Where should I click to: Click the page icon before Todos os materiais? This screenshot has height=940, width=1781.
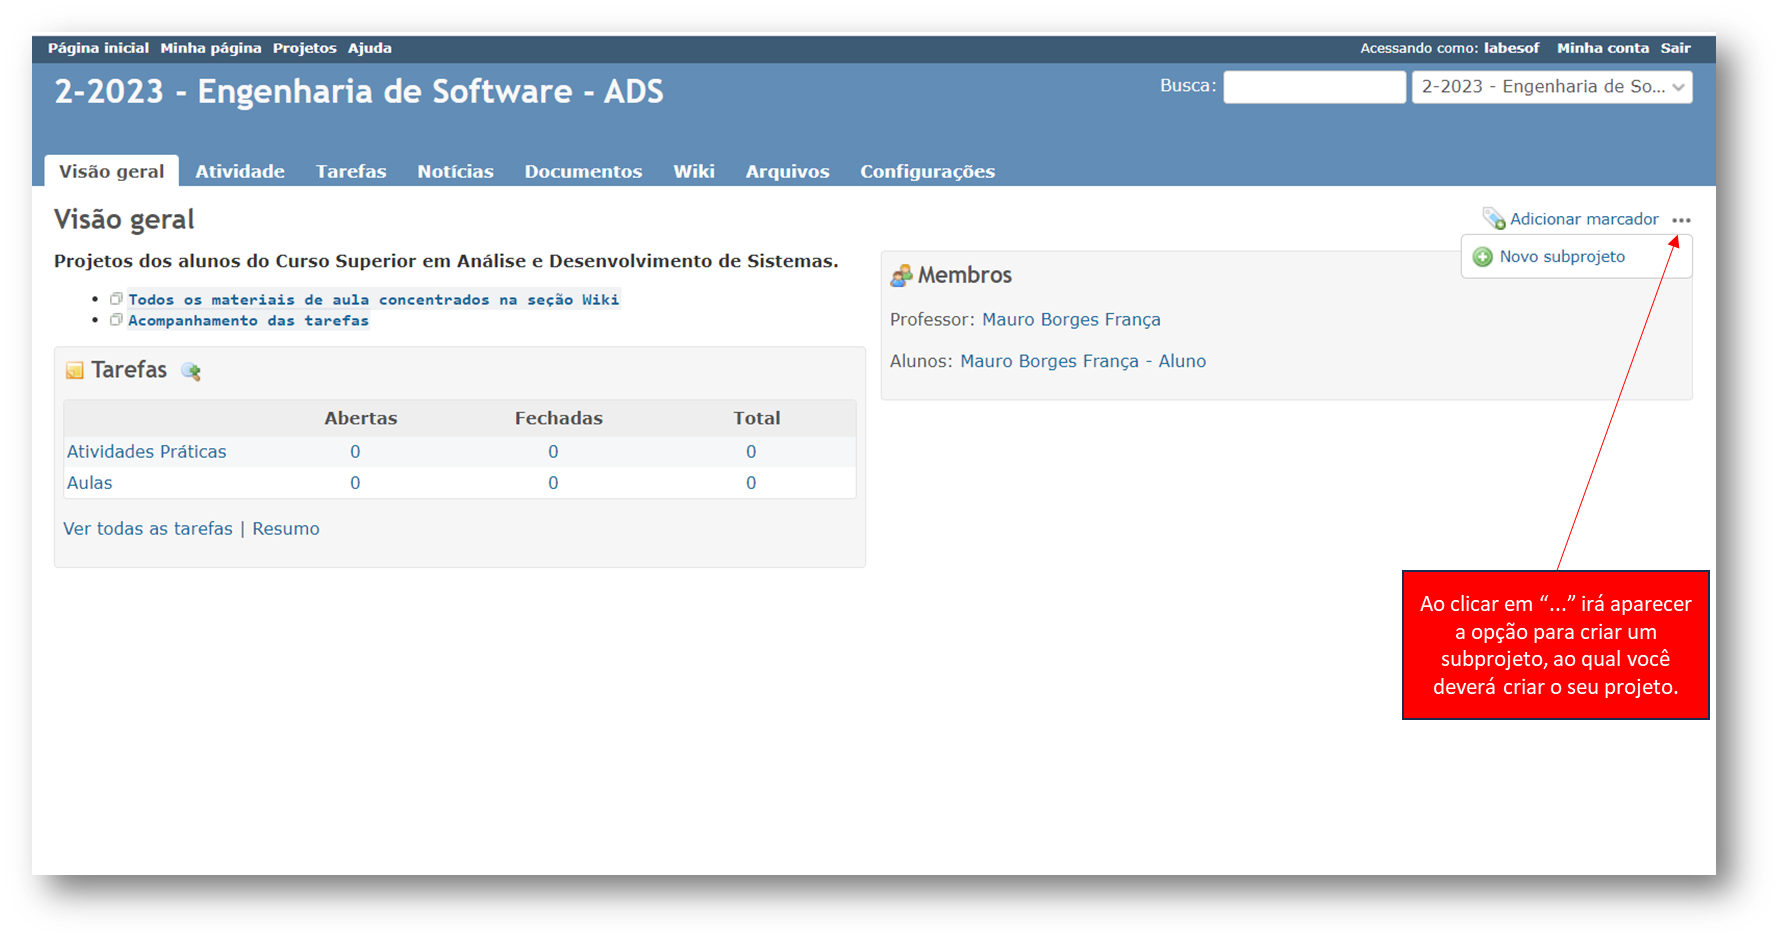[x=116, y=299]
